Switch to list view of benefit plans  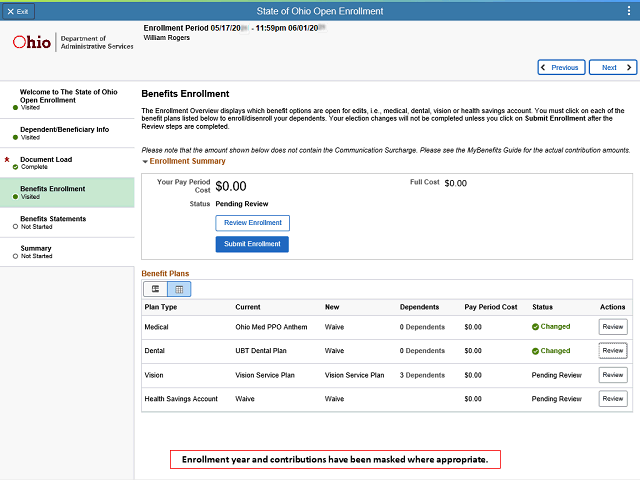tap(156, 289)
